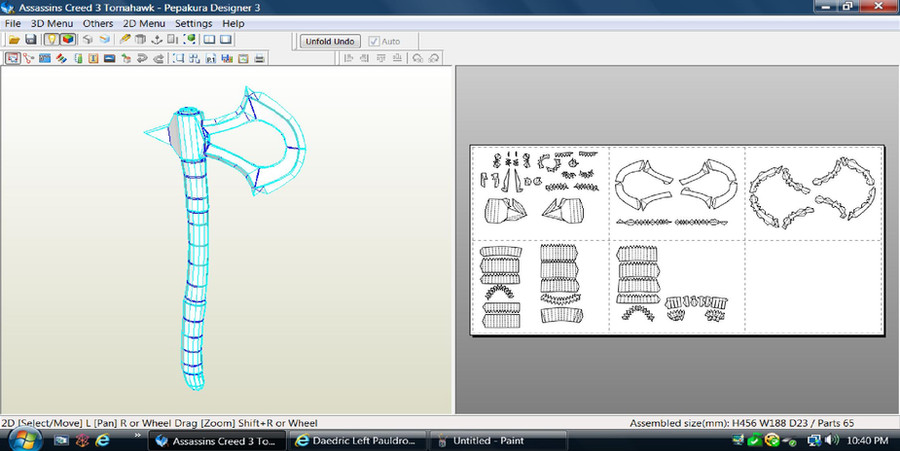Screen dimensions: 900x451
Task: Switch to Daedric Left Pauldron browser window
Action: 357,441
